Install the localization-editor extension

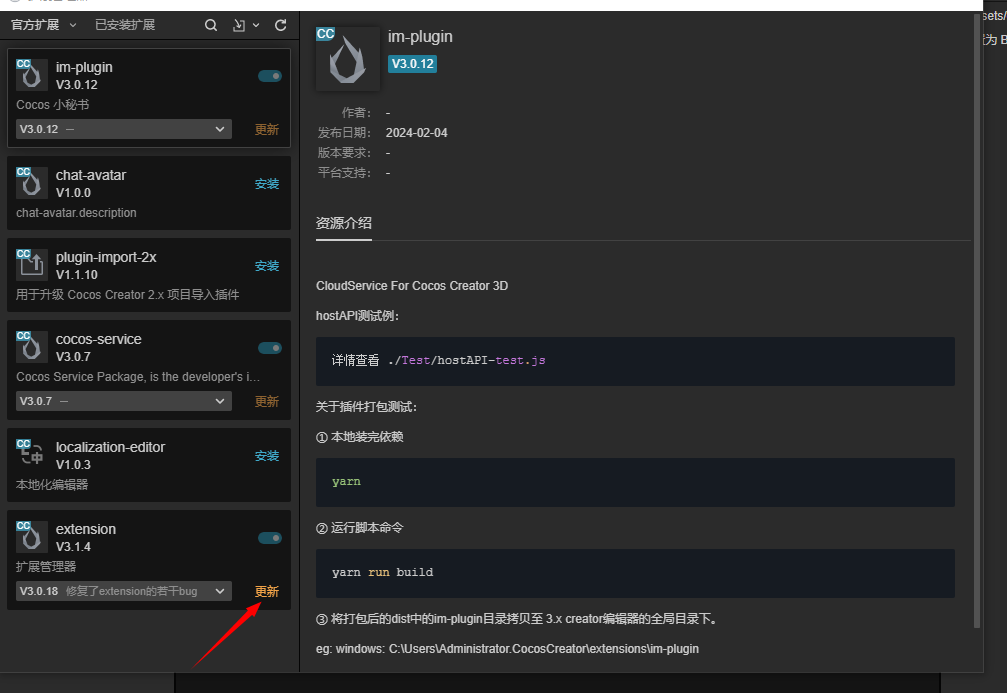(x=267, y=456)
